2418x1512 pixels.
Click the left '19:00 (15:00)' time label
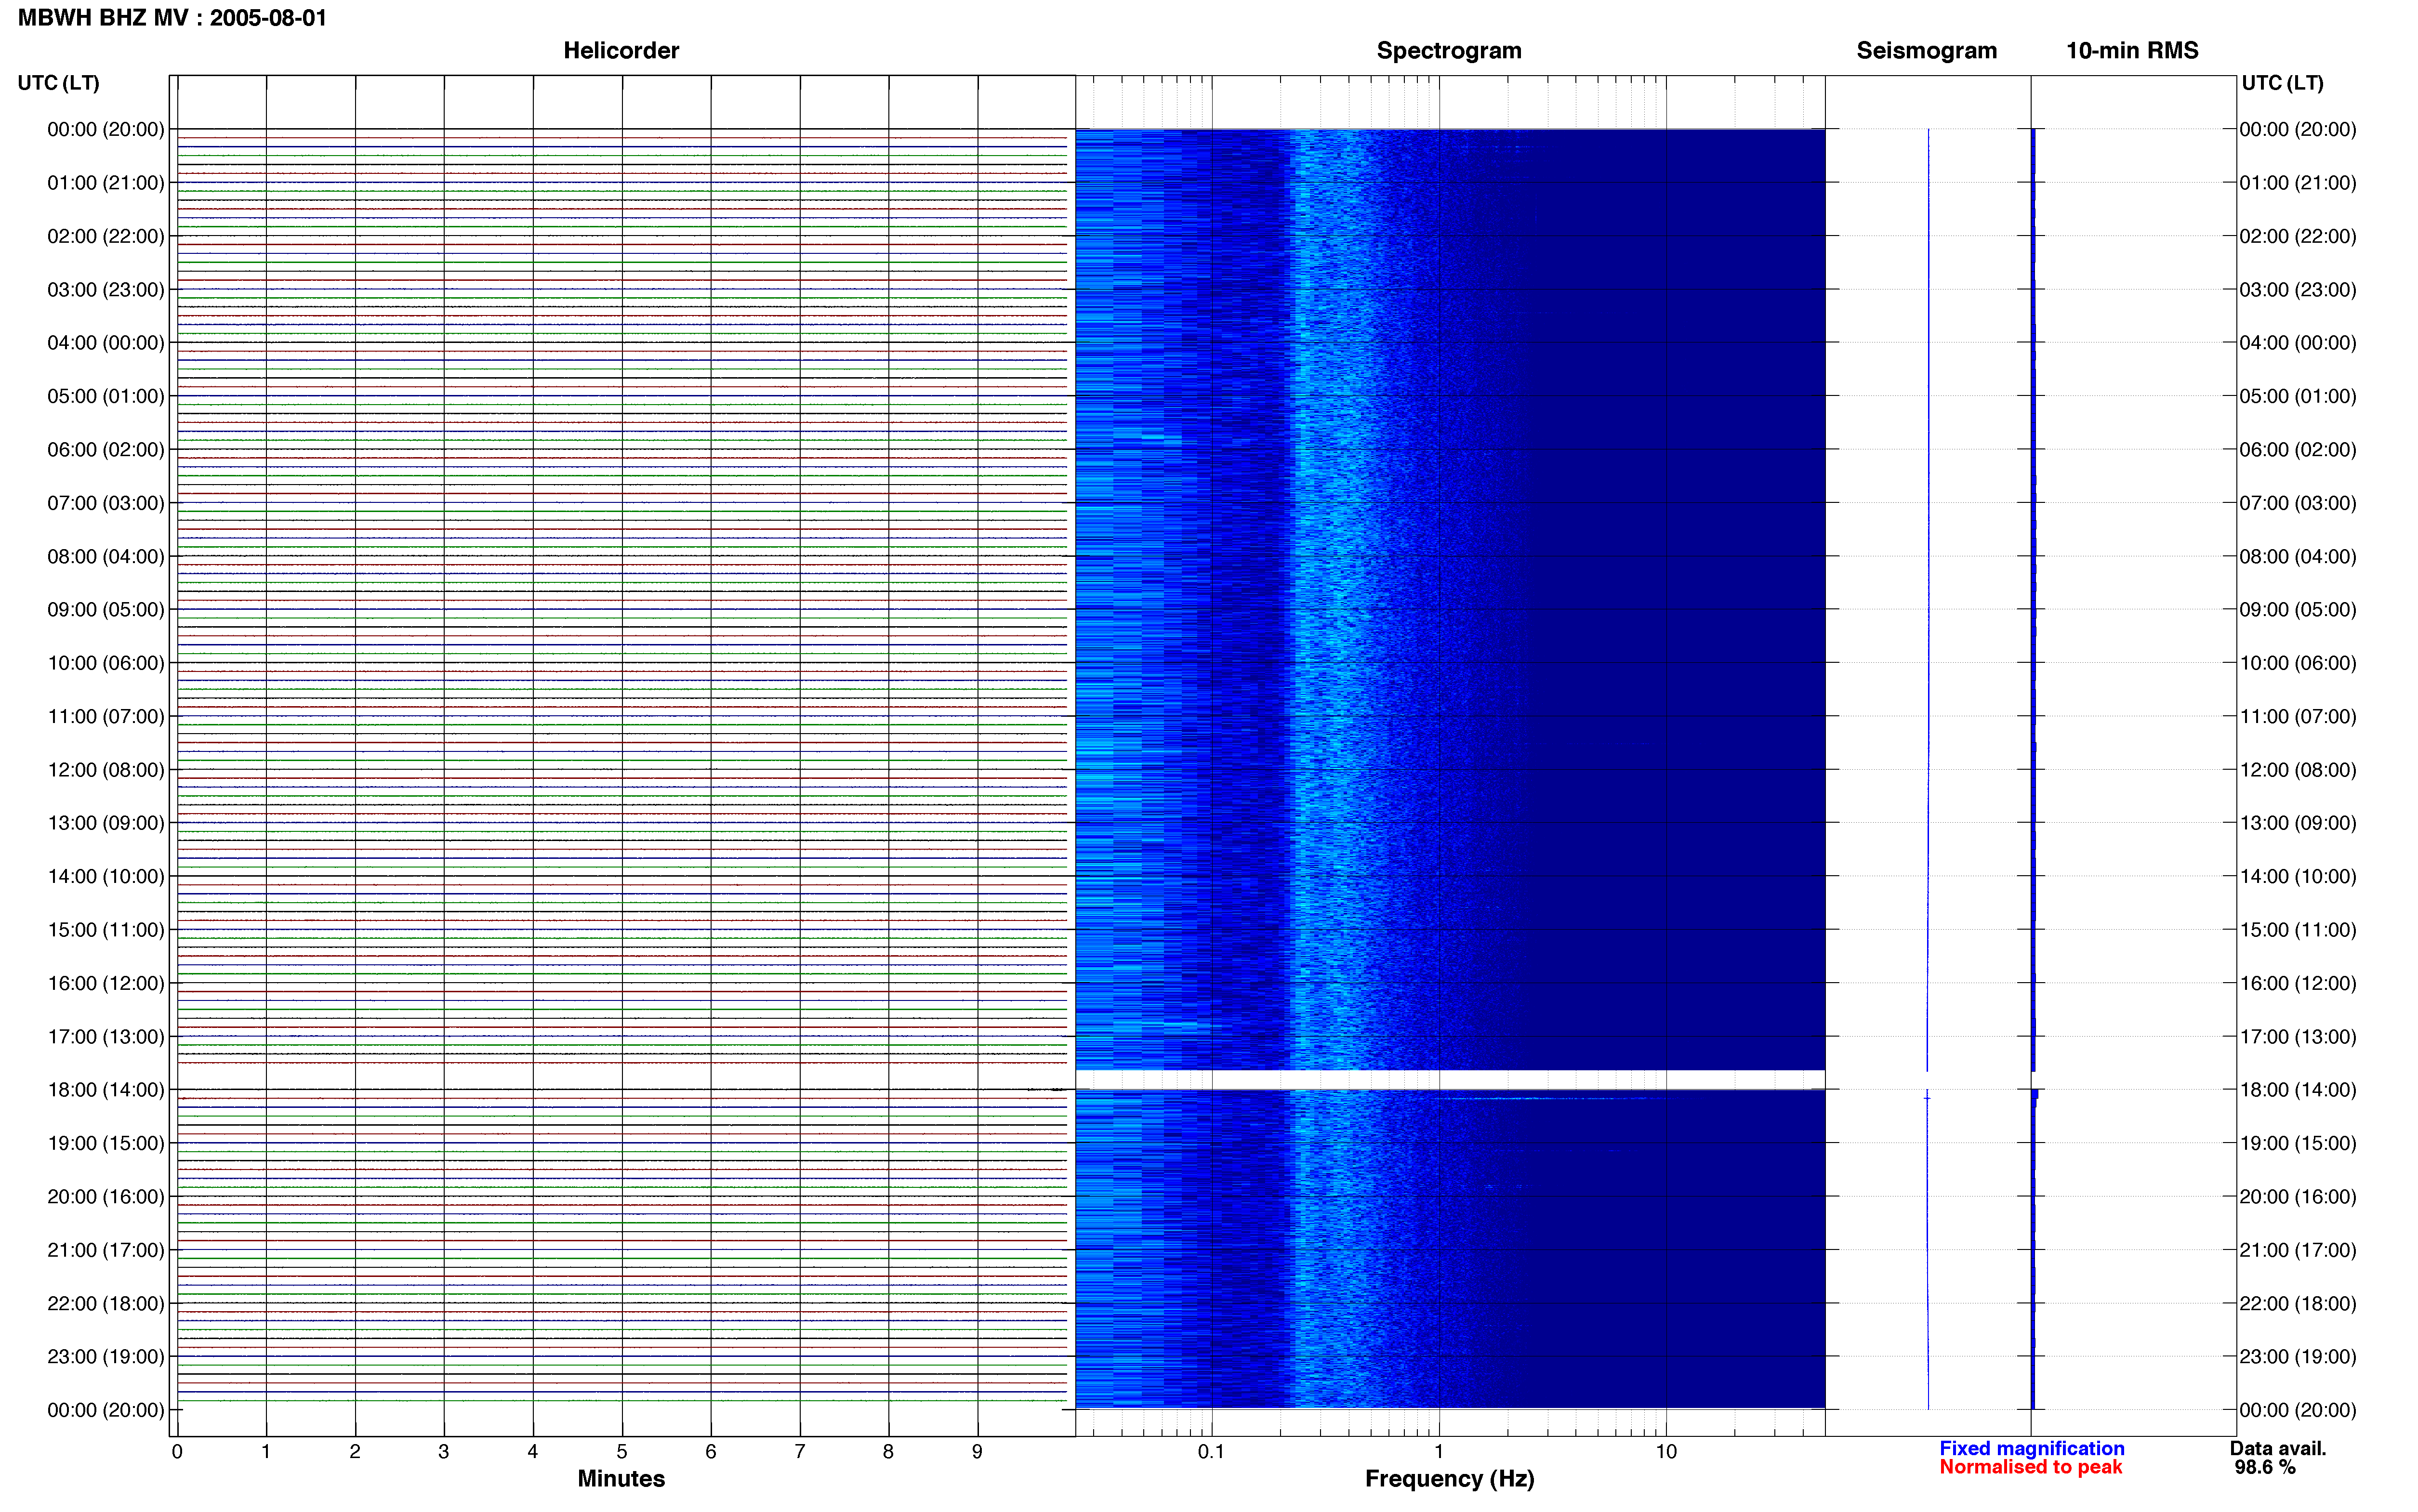click(x=106, y=1143)
